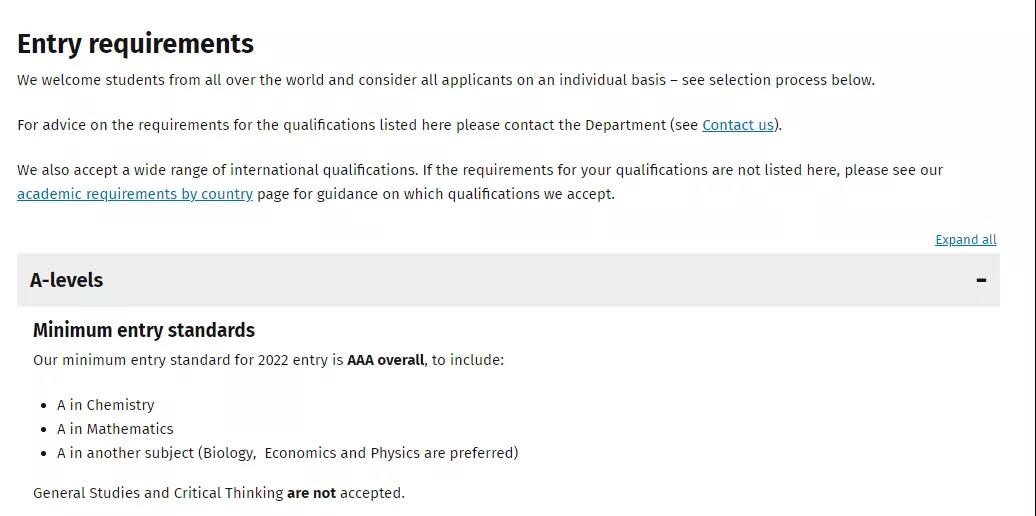Screen dimensions: 1036x516
Task: Click 'General Studies and Critical Thinking' text
Action: [158, 493]
